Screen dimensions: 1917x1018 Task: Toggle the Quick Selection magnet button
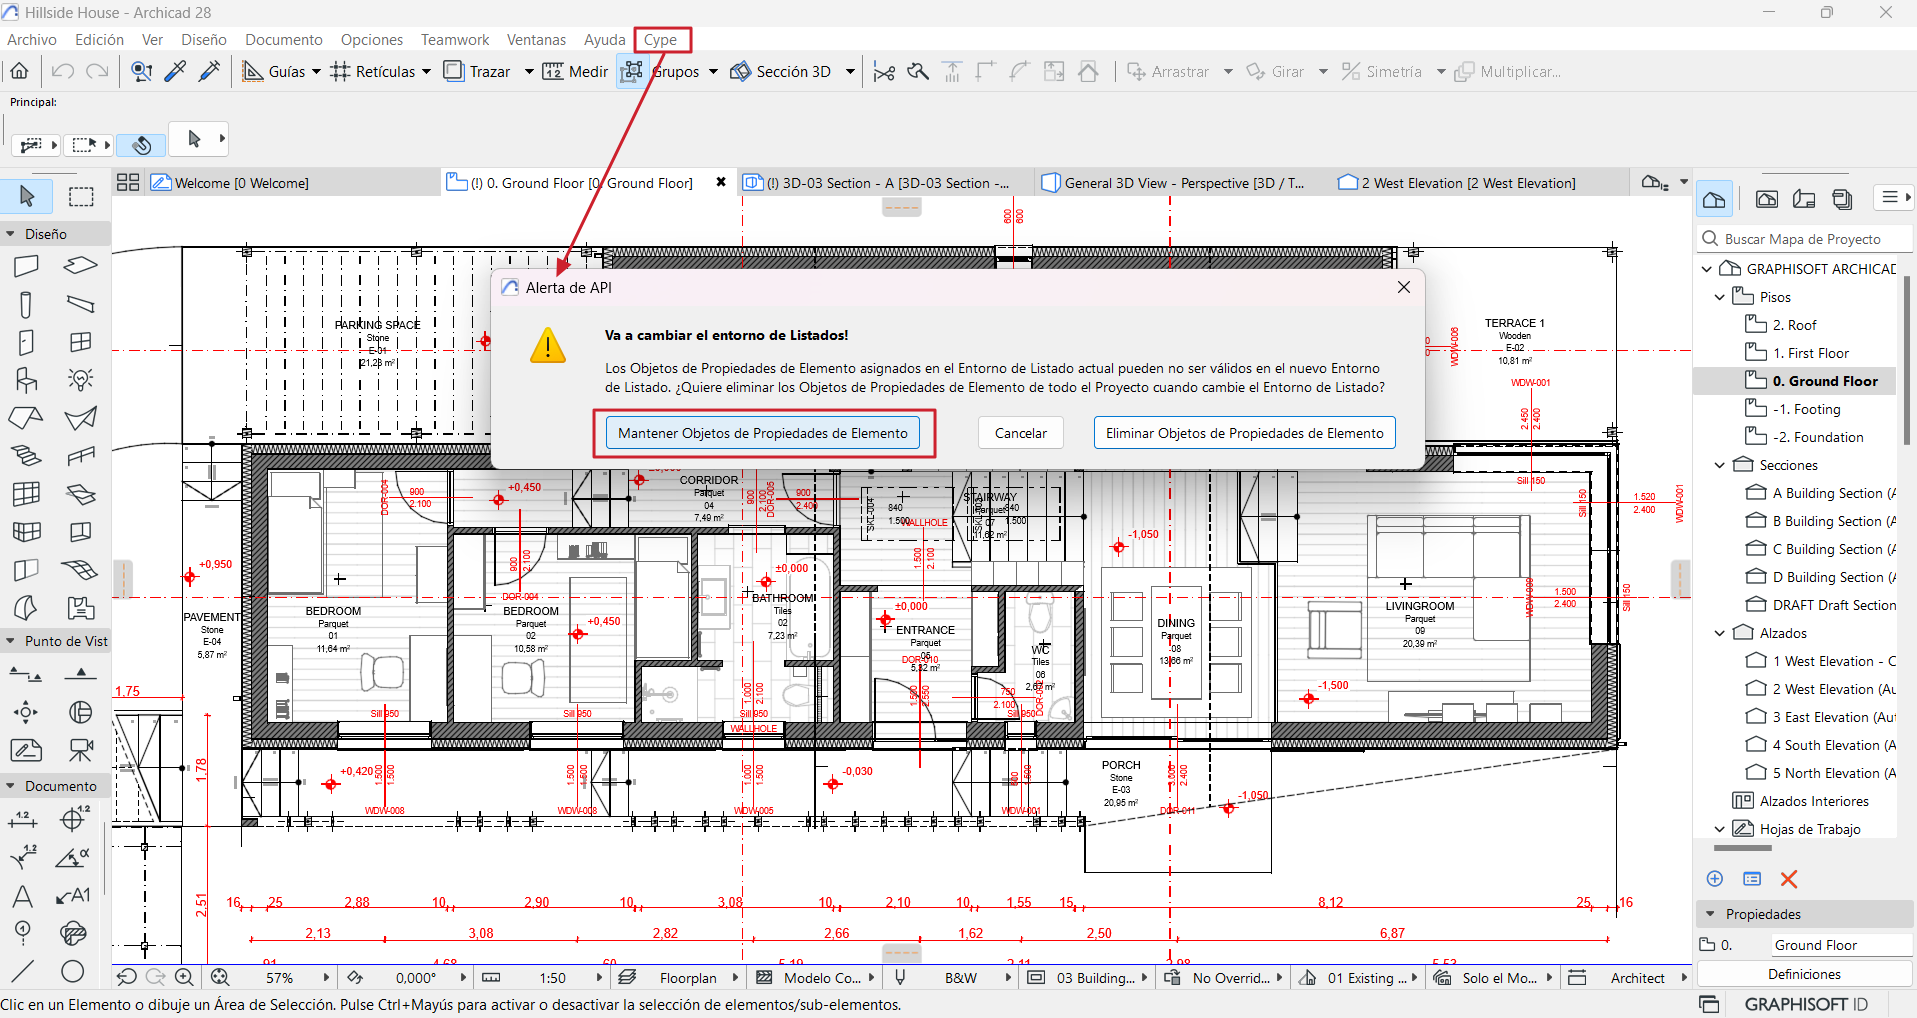tap(142, 145)
